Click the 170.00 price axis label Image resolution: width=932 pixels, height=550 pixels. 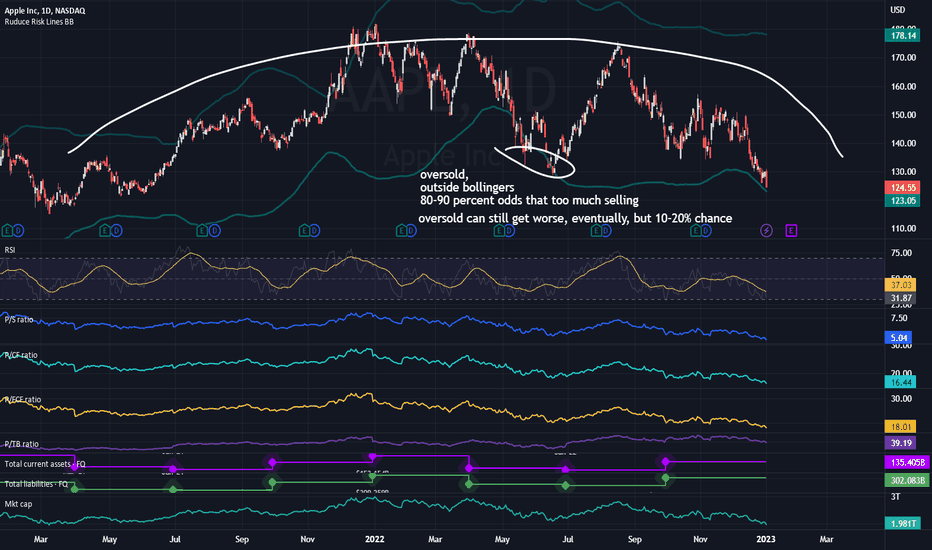[x=903, y=58]
